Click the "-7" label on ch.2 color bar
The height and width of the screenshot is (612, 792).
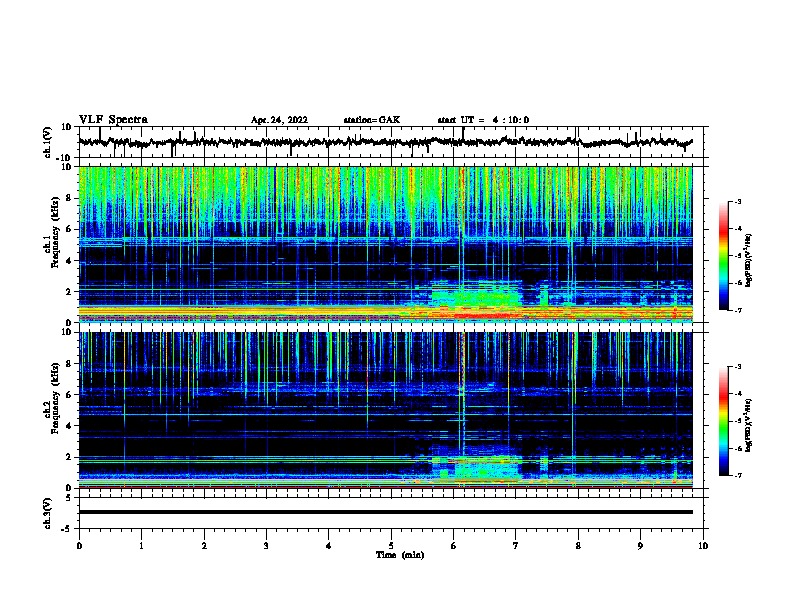coord(738,475)
